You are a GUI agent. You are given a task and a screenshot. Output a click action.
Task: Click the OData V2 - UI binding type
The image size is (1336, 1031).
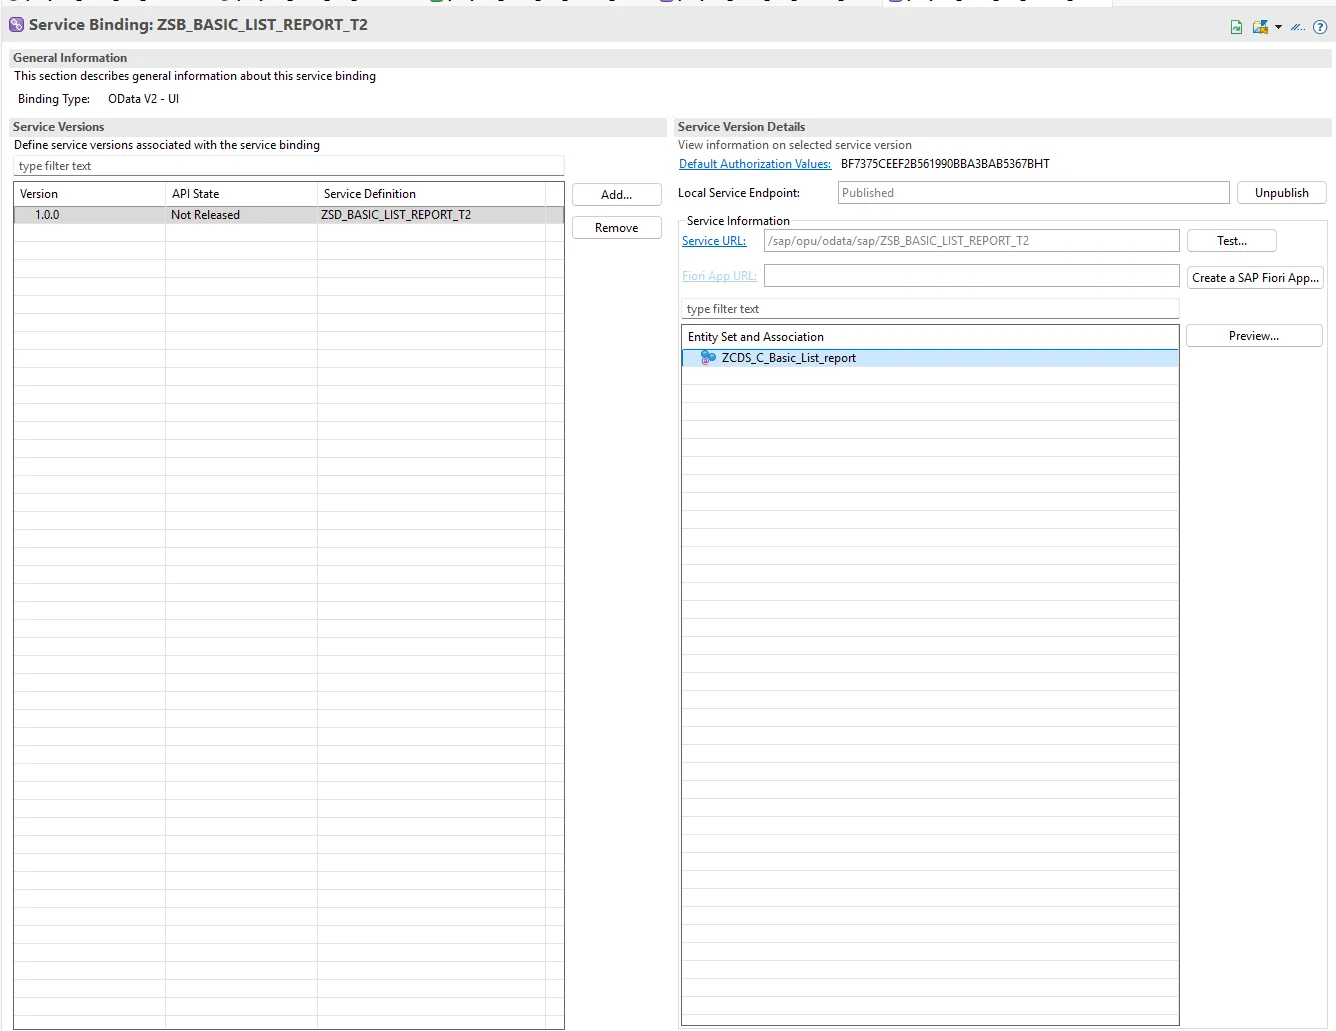[143, 99]
